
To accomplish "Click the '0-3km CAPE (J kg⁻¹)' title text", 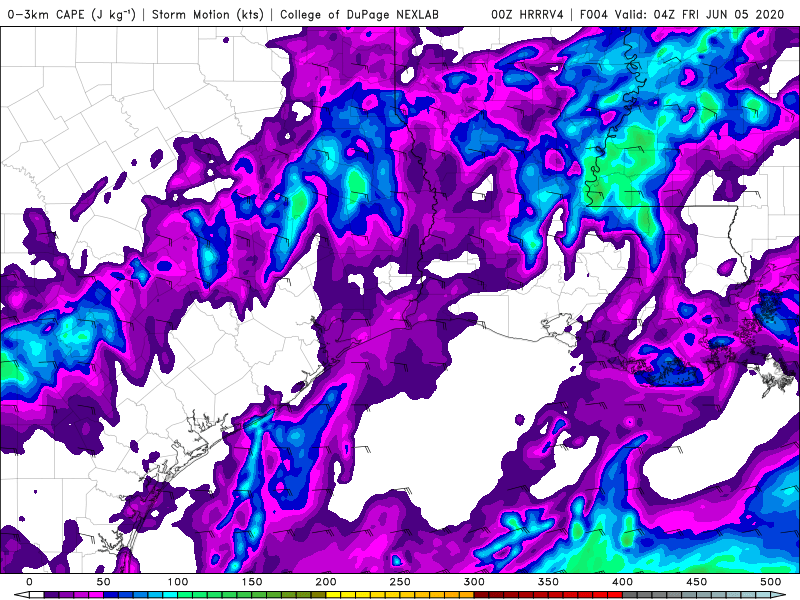I will point(72,15).
